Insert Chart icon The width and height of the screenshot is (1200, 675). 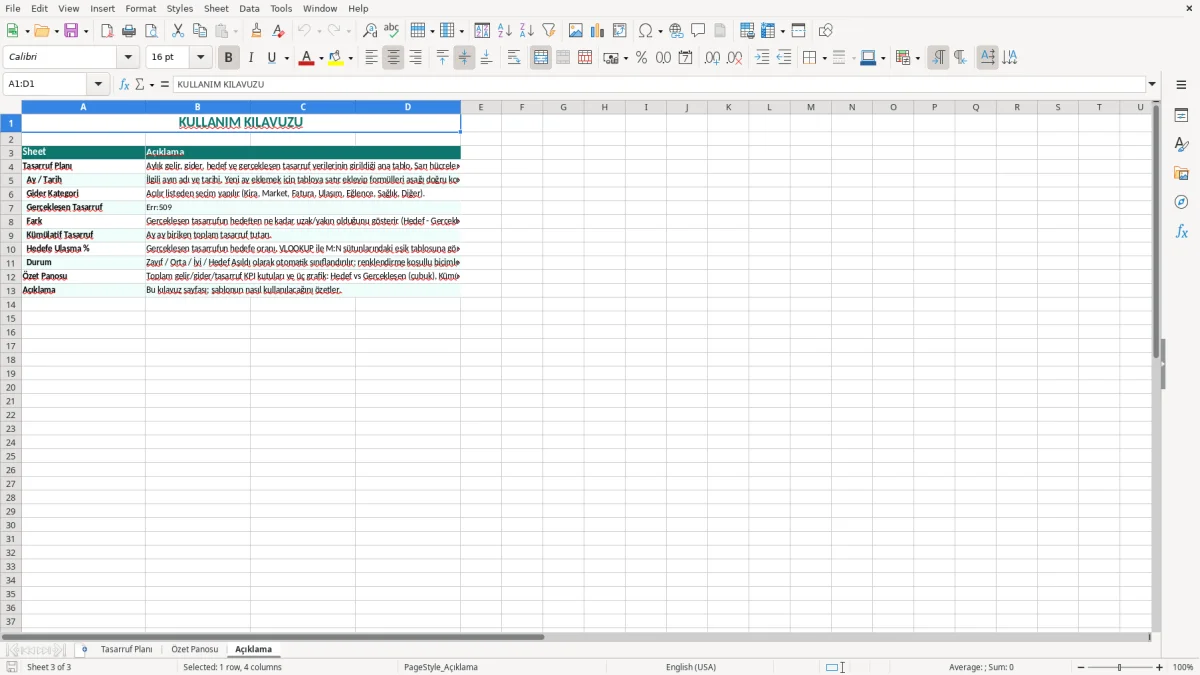pyautogui.click(x=597, y=31)
